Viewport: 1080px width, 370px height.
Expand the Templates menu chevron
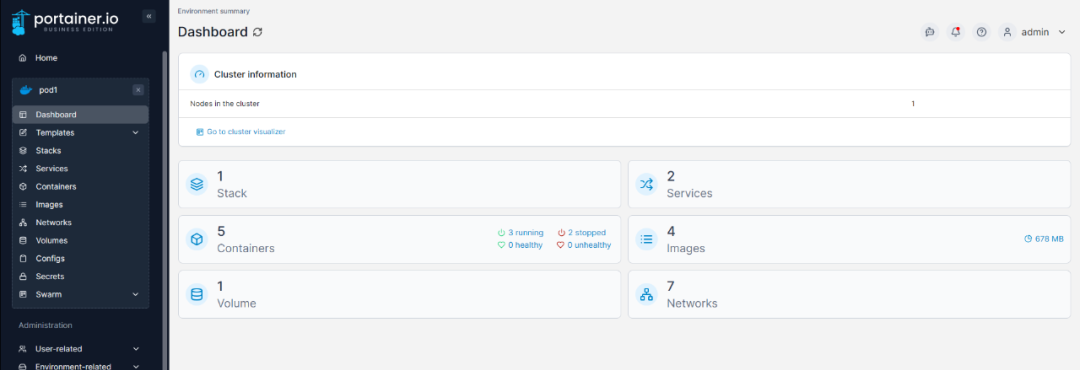(x=136, y=132)
